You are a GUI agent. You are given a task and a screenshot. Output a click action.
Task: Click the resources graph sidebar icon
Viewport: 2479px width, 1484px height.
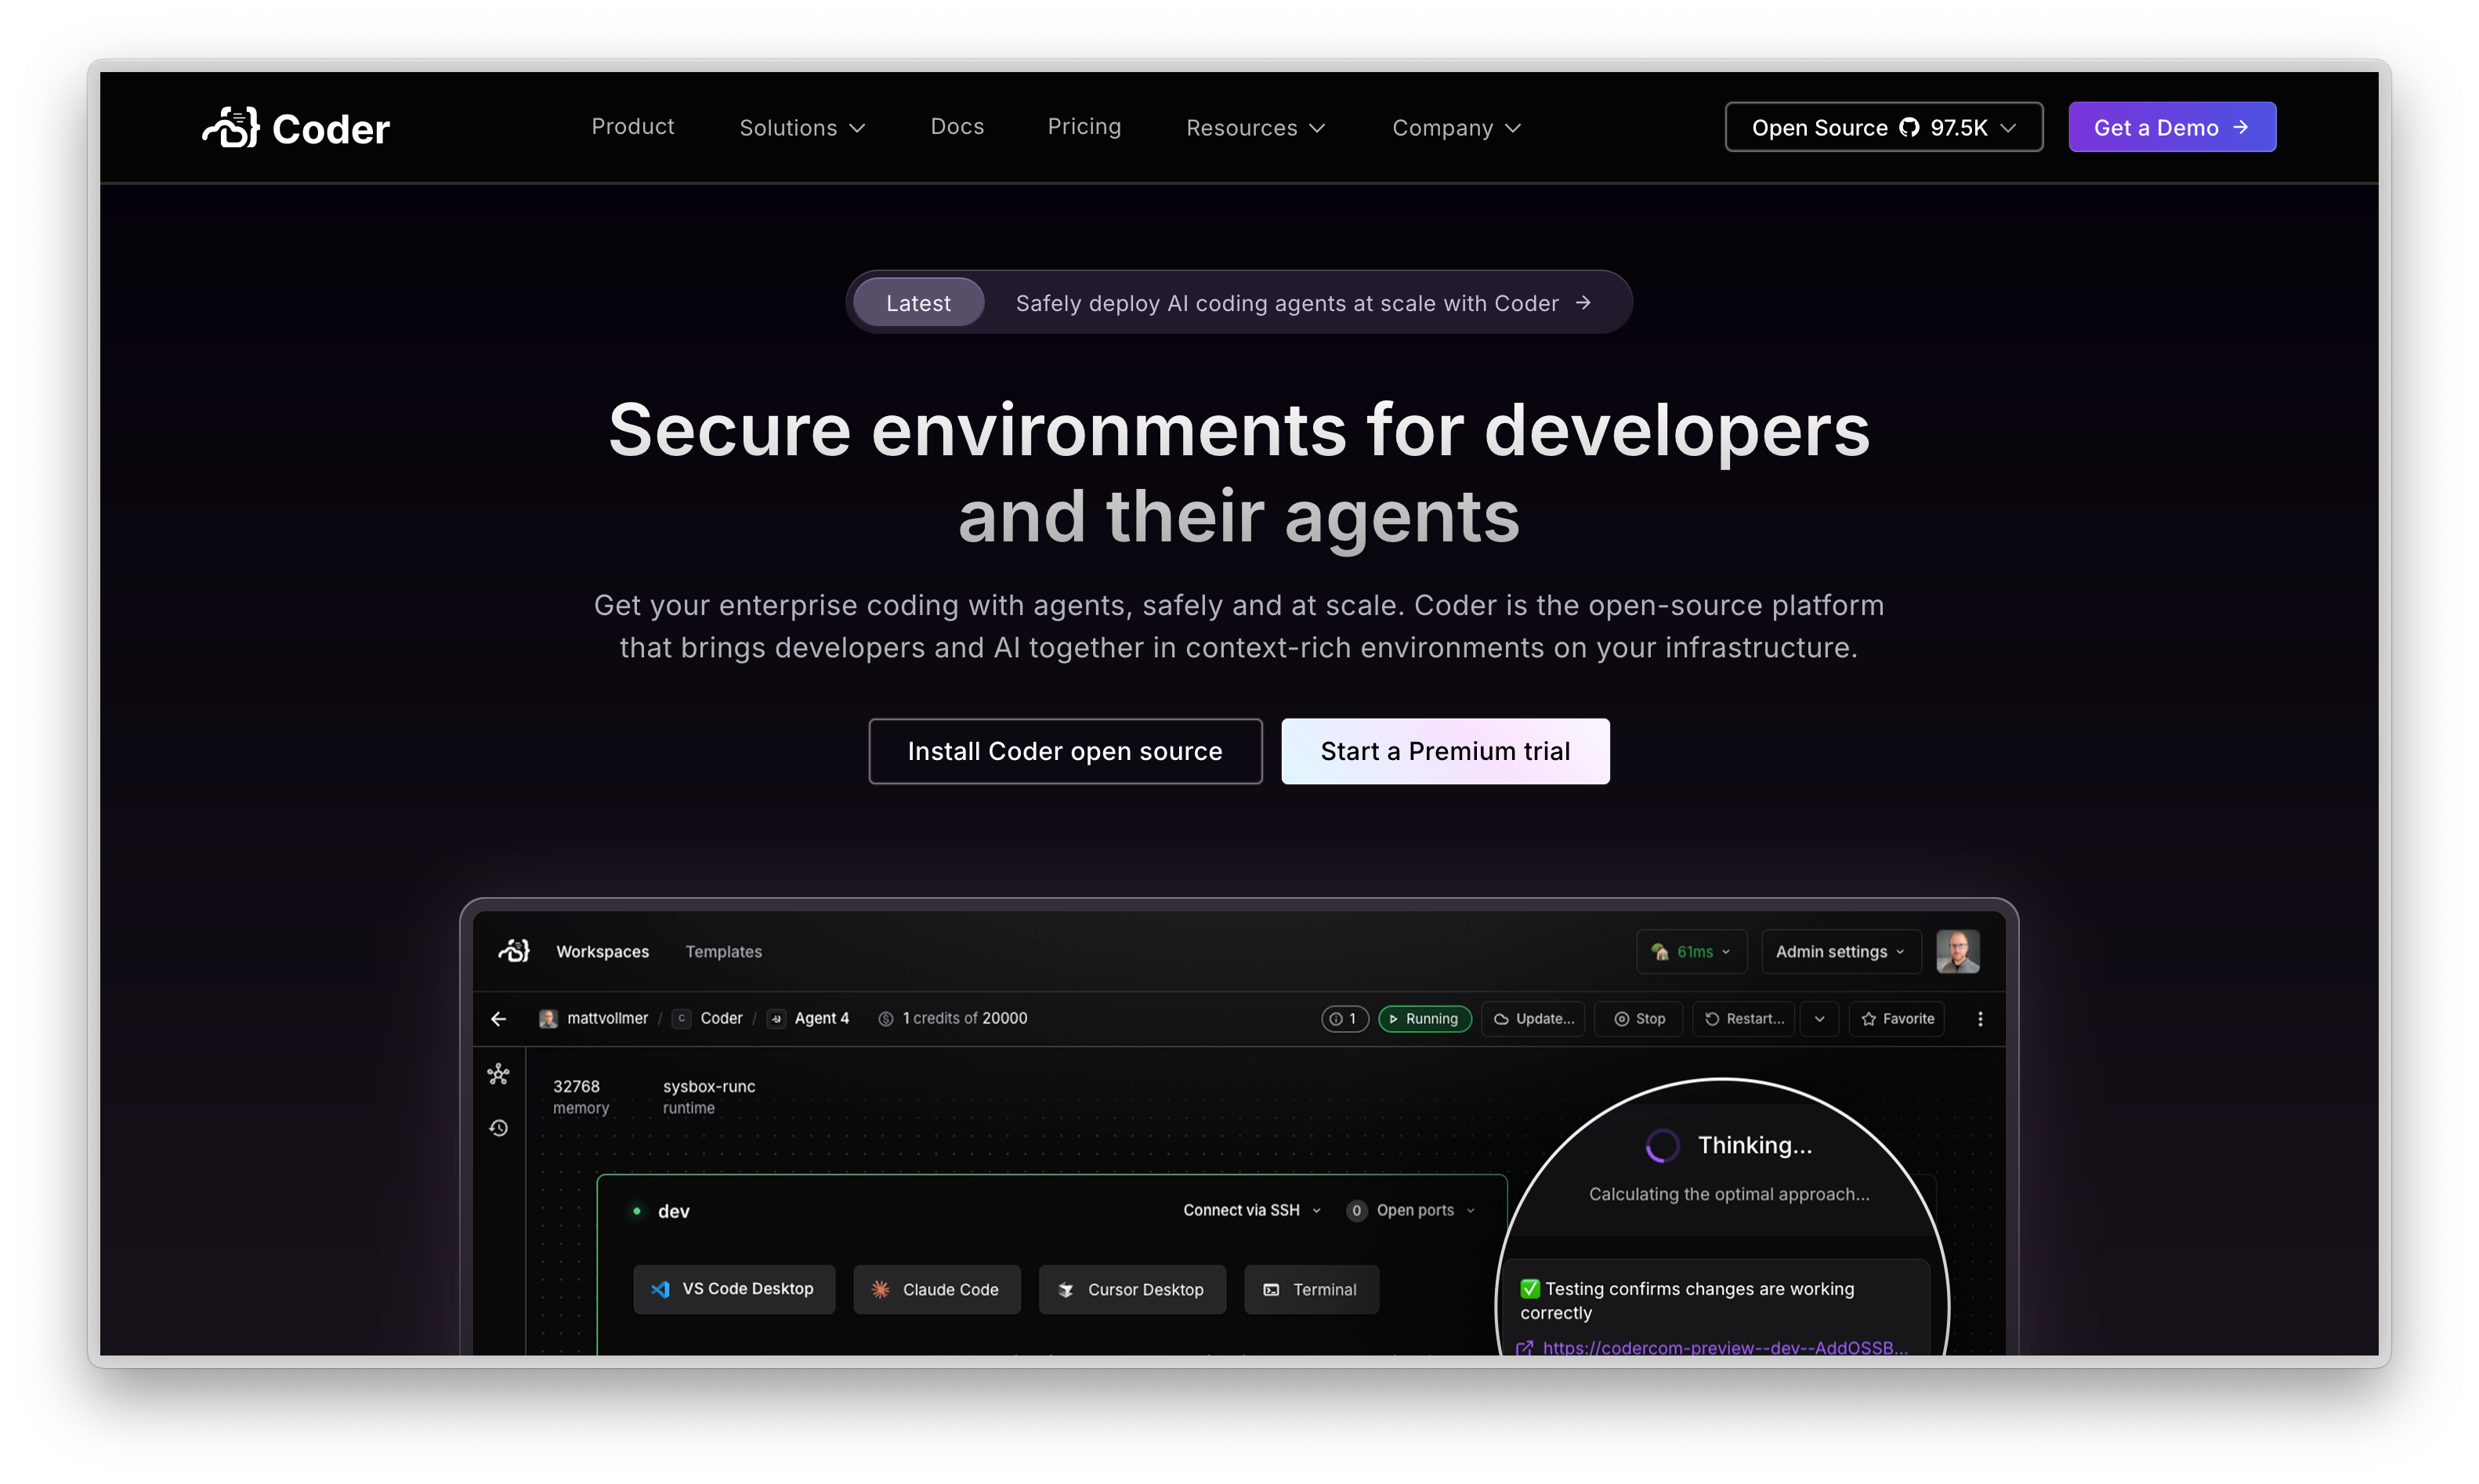click(x=498, y=1075)
